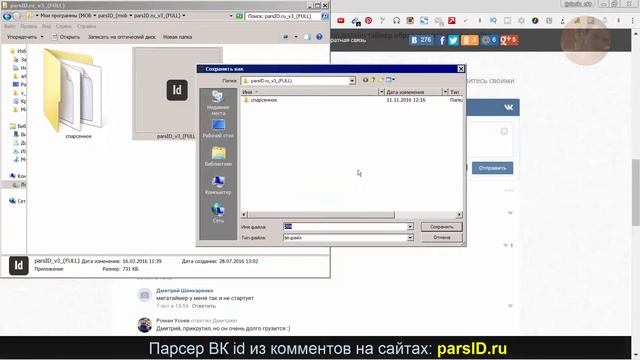The width and height of the screenshot is (640, 360).
Task: Click Отправить button in VK comment widget
Action: (492, 168)
